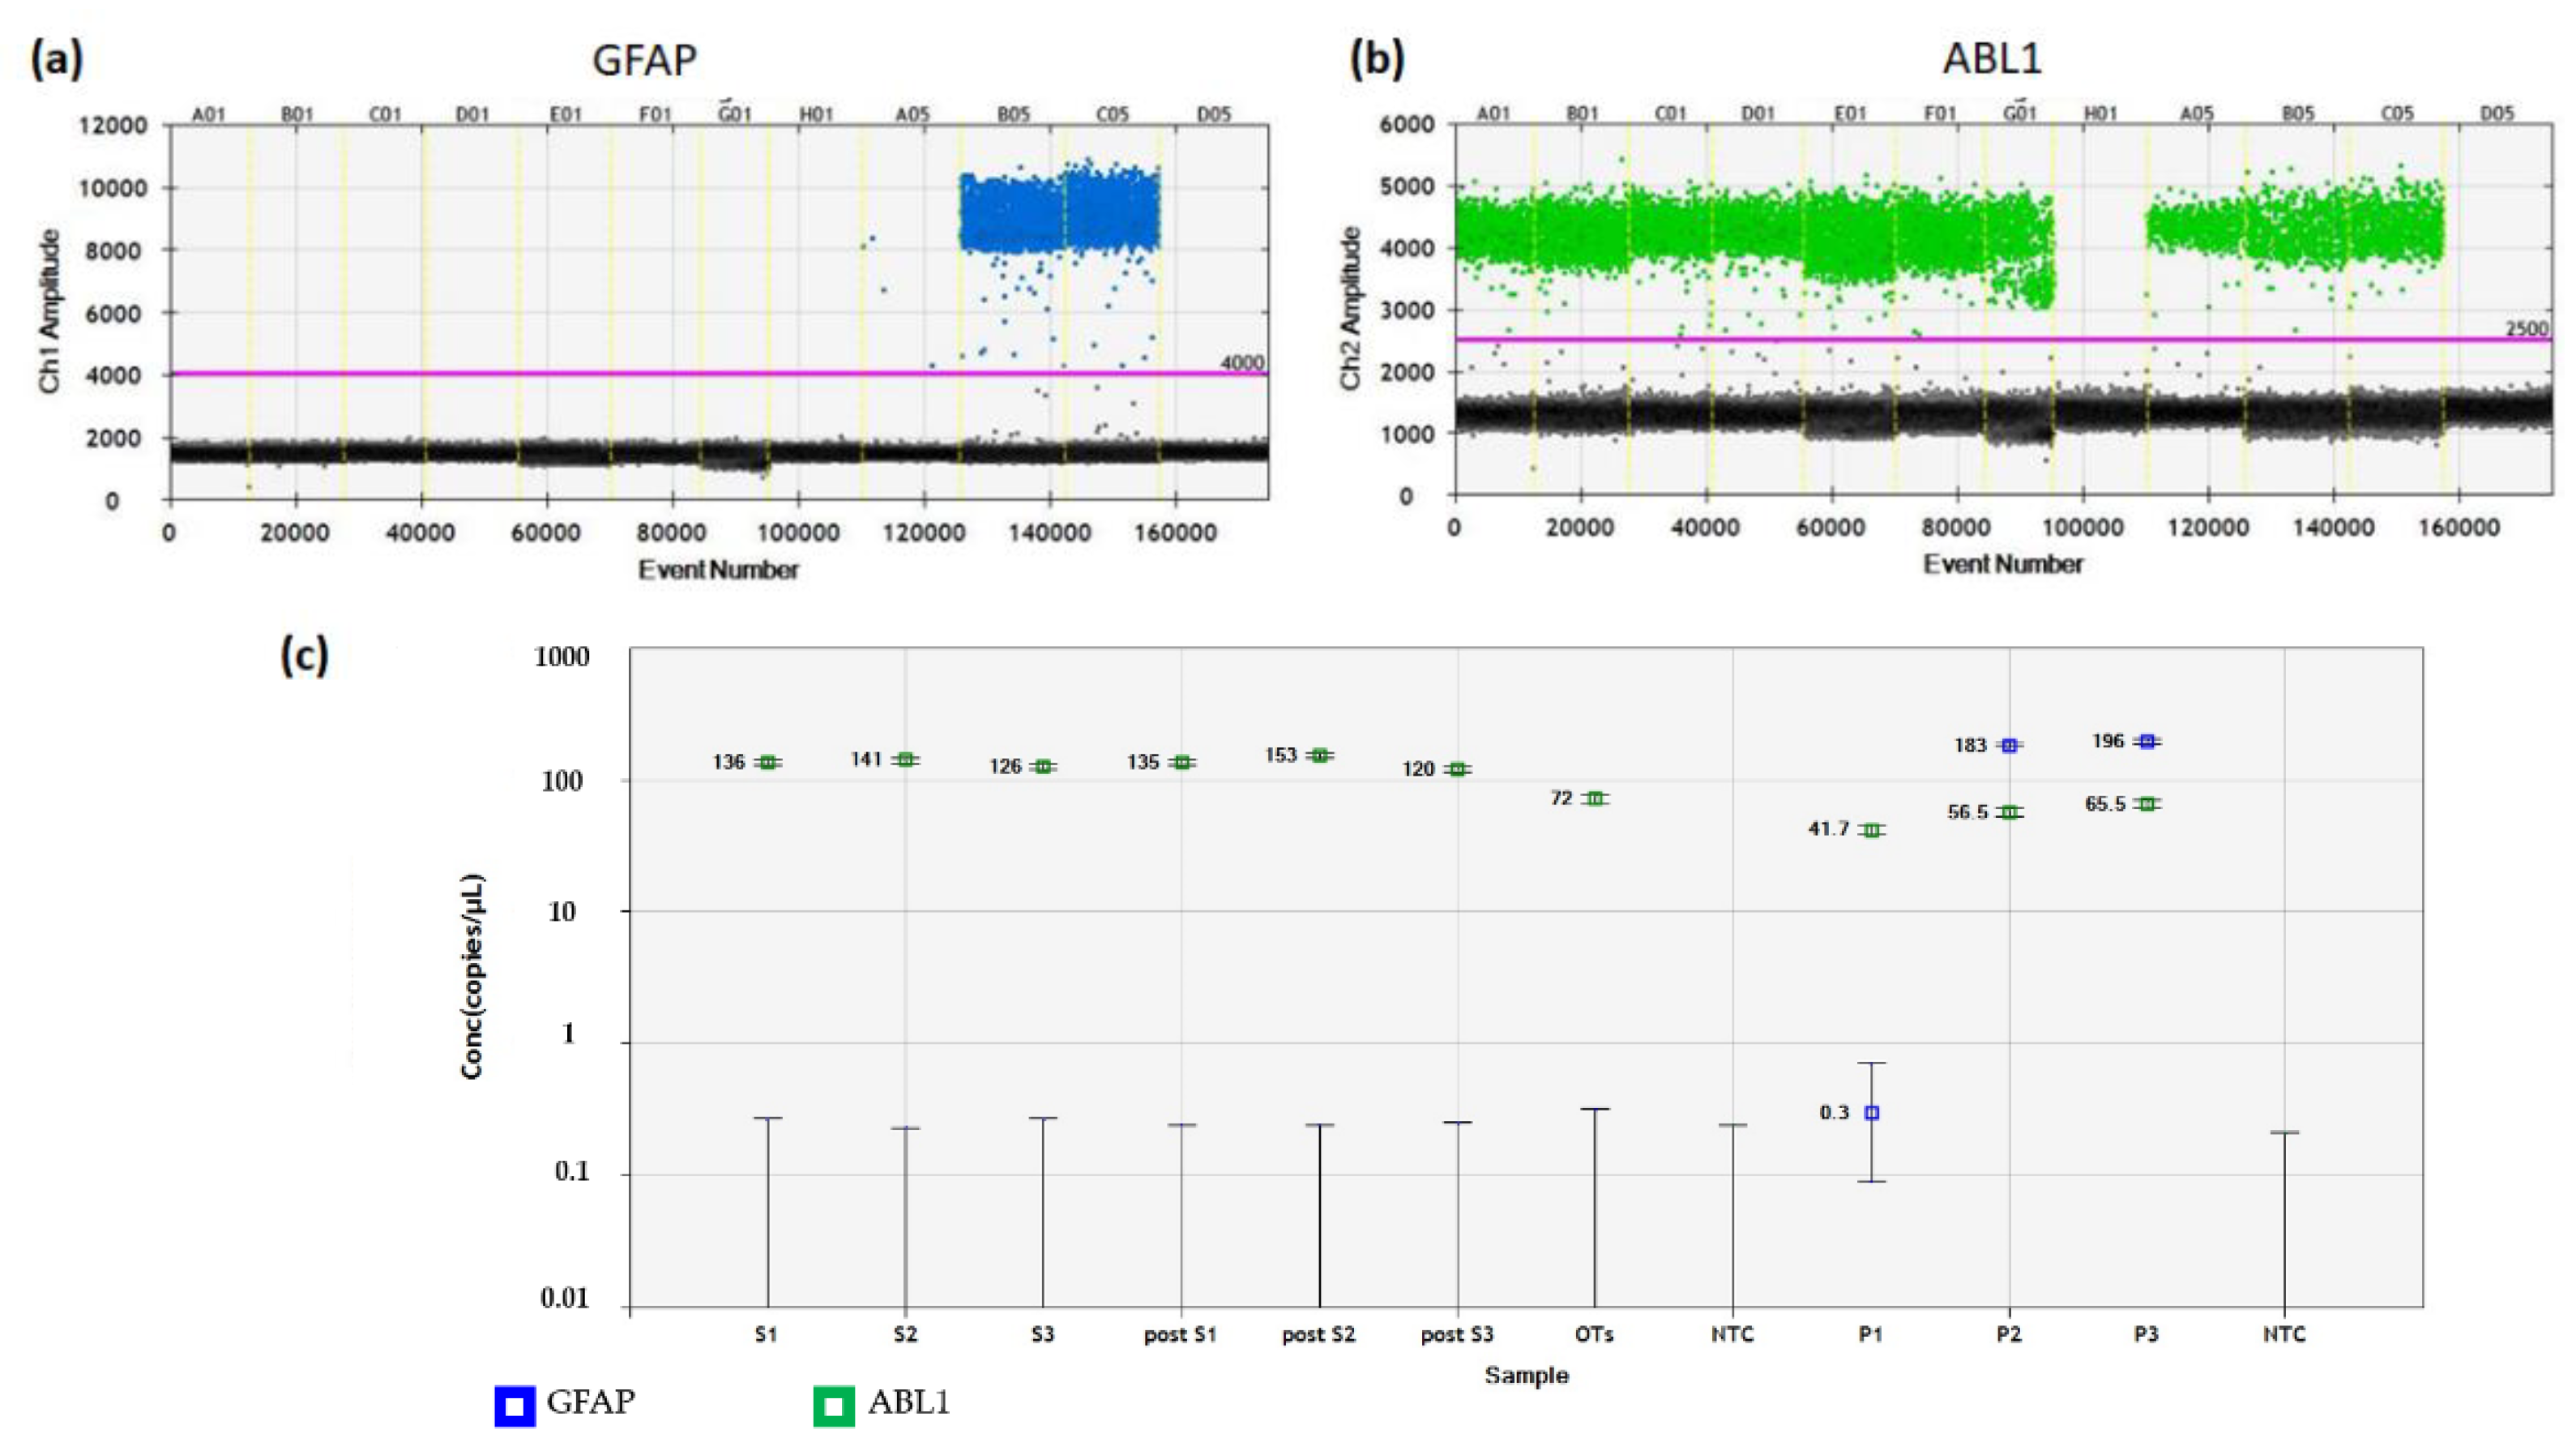Click the OTs sample axis label
2576x1455 pixels.
[1594, 1334]
